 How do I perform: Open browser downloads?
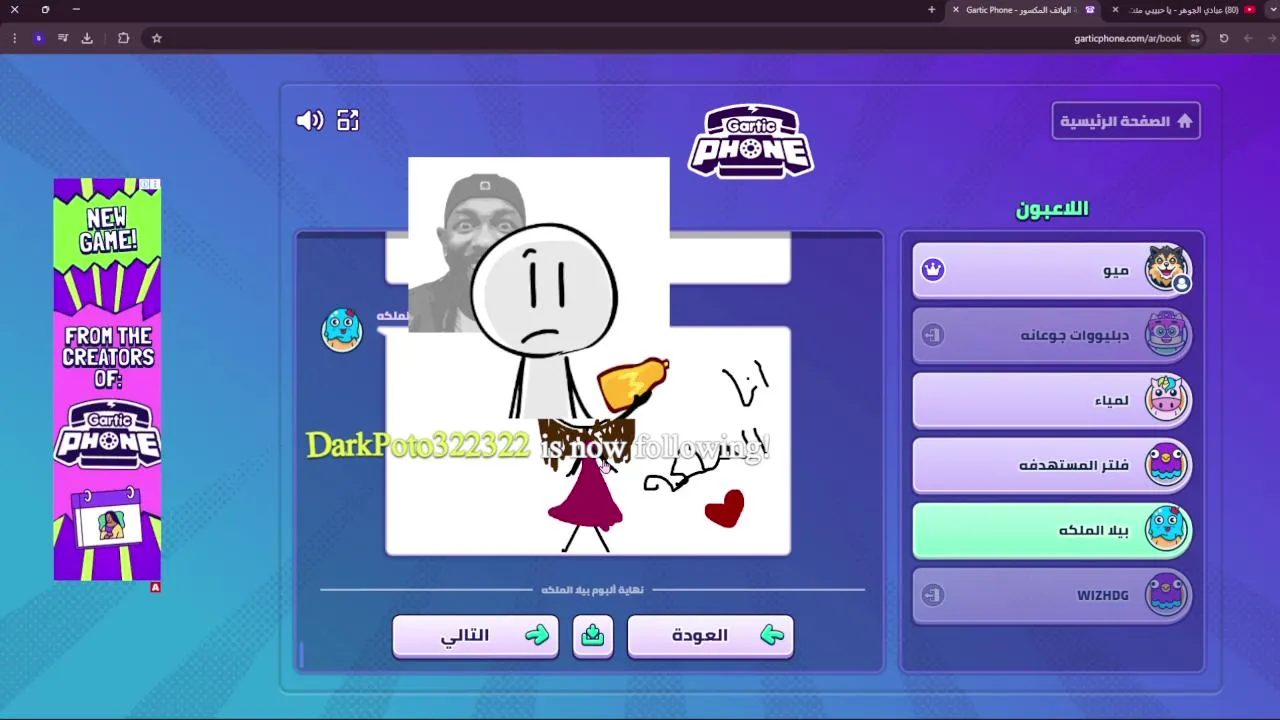point(87,38)
